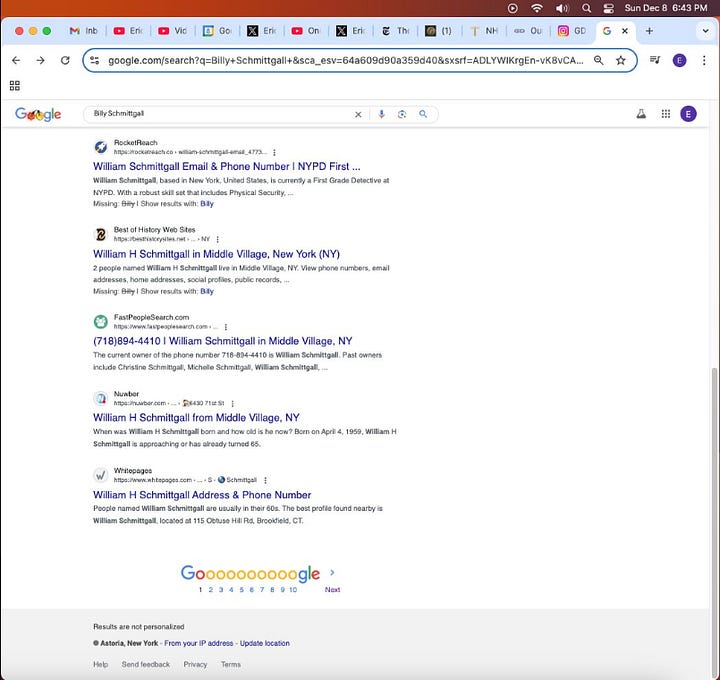Switch to the YouTube Vid tab
This screenshot has width=720, height=680.
pos(173,31)
